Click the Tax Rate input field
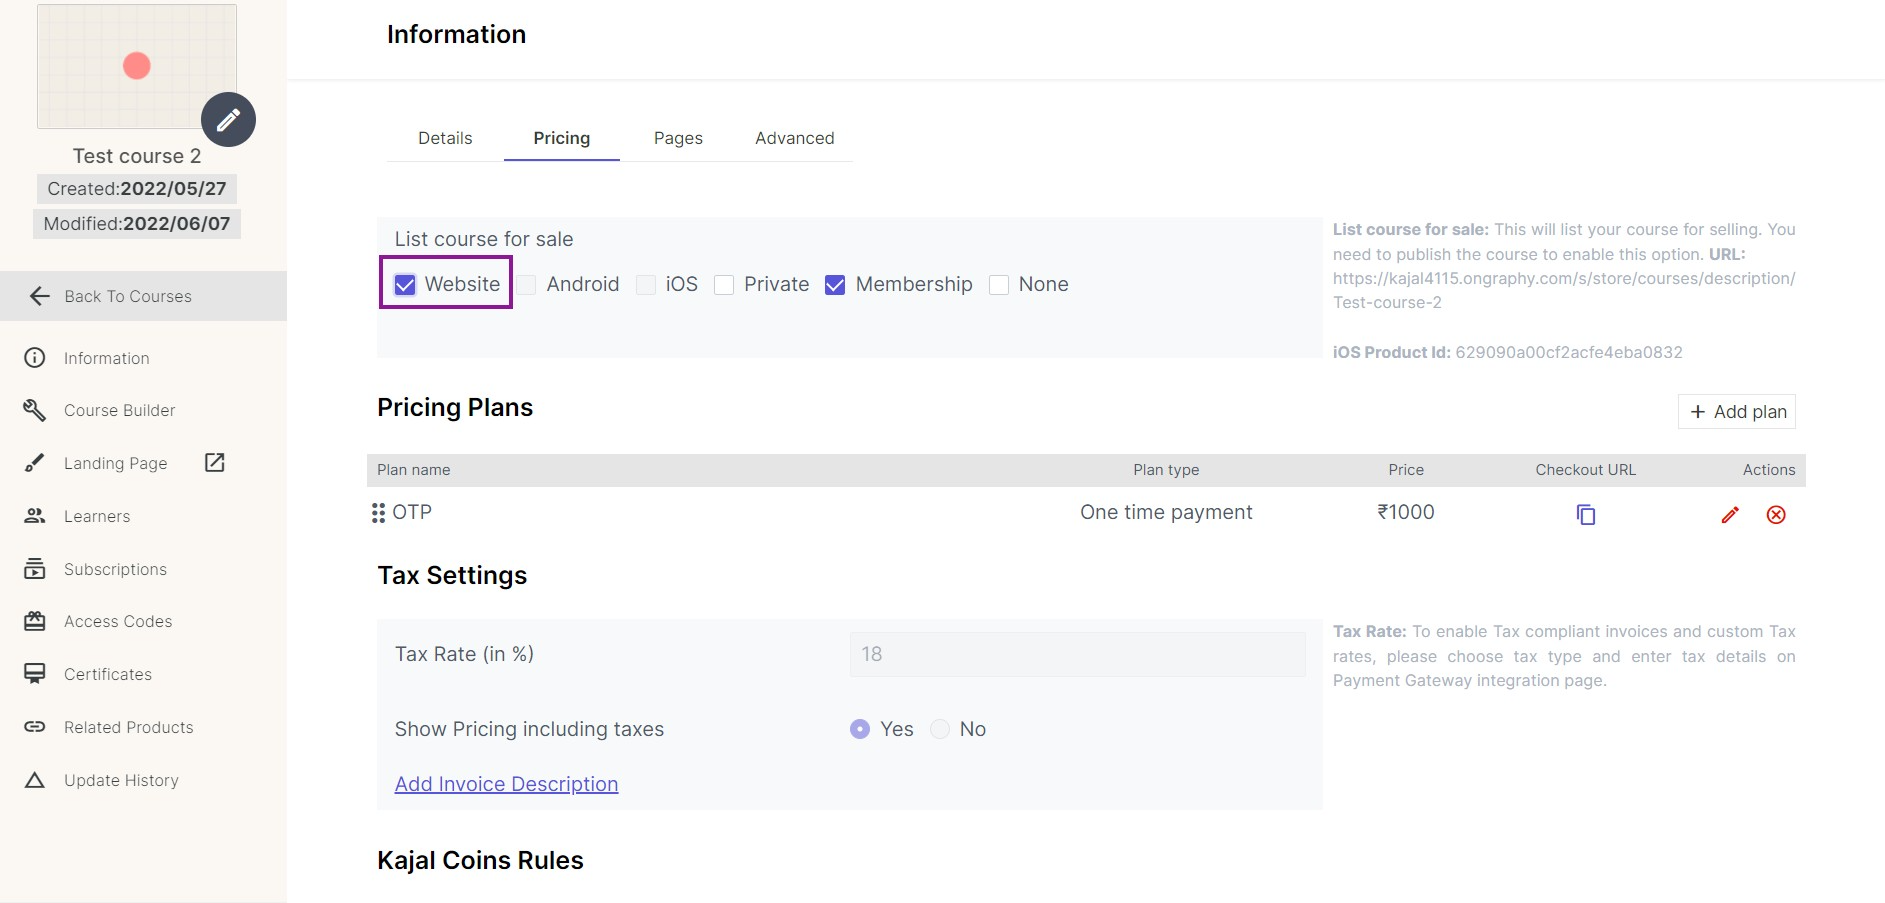 1077,654
